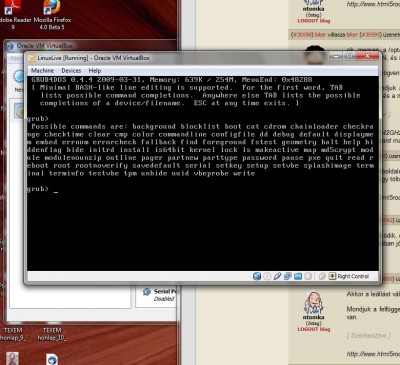Minimize the LinuxLive VirtualBox window
Image resolution: width=400 pixels, height=365 pixels.
[336, 56]
